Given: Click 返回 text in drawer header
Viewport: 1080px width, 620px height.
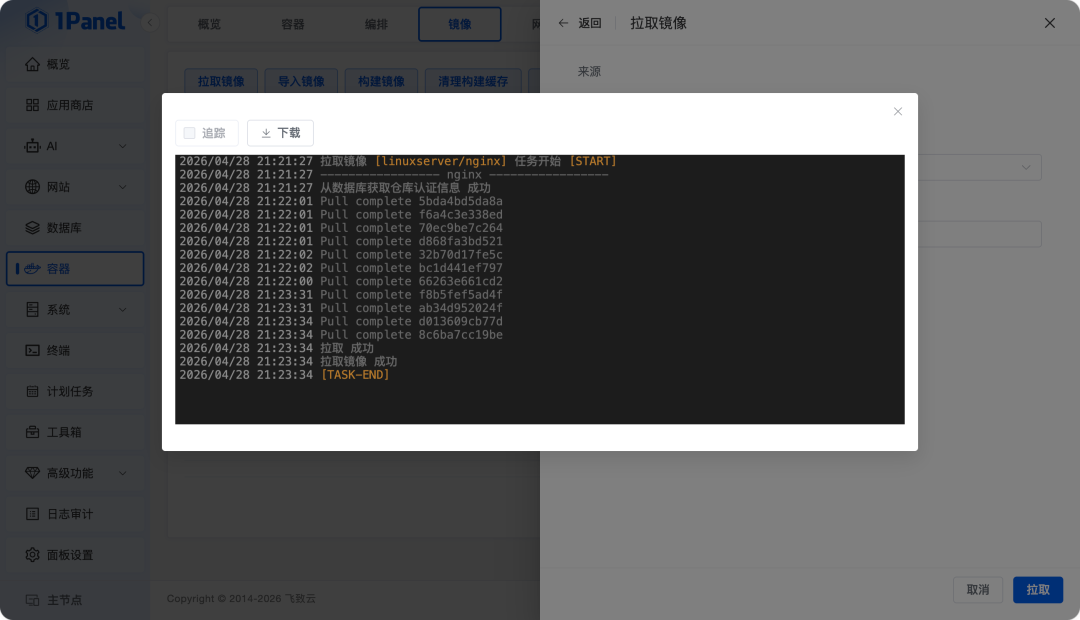Looking at the screenshot, I should pyautogui.click(x=590, y=23).
